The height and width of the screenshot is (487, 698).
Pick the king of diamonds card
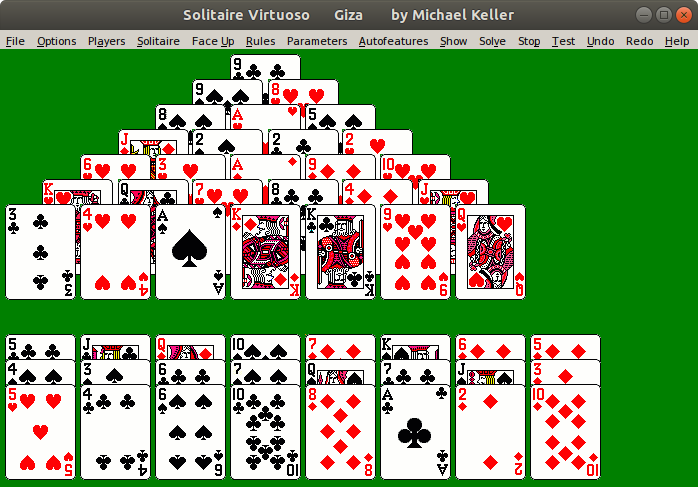pos(265,252)
